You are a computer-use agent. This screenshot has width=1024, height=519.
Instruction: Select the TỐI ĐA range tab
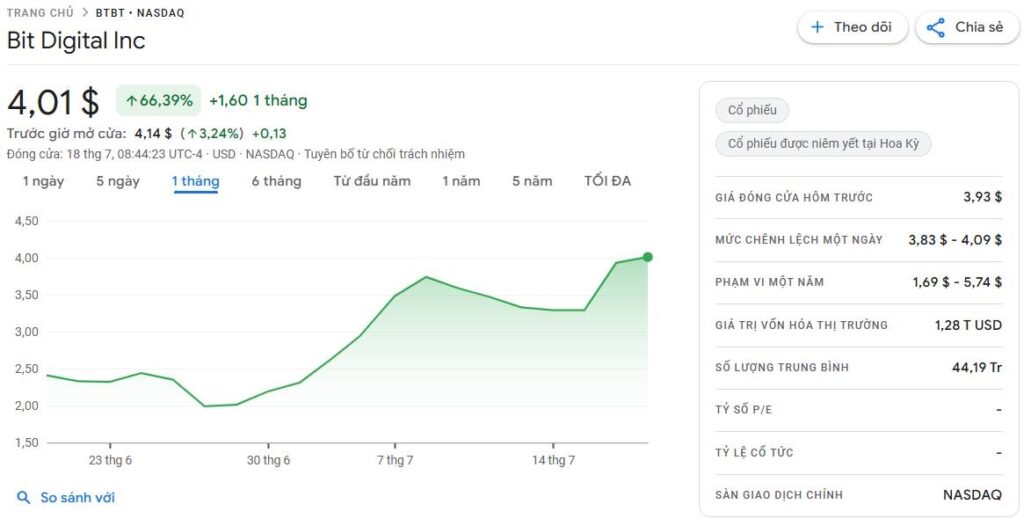tap(607, 181)
